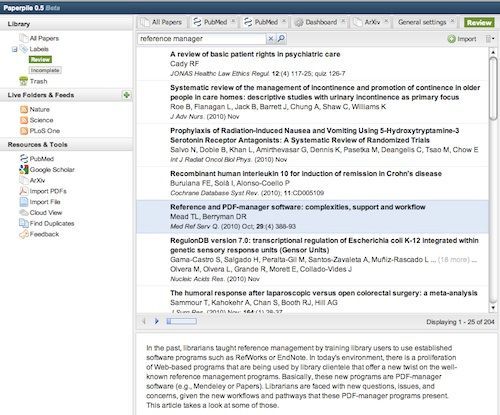The width and height of the screenshot is (500, 415).
Task: Click the Import File icon
Action: pos(24,202)
